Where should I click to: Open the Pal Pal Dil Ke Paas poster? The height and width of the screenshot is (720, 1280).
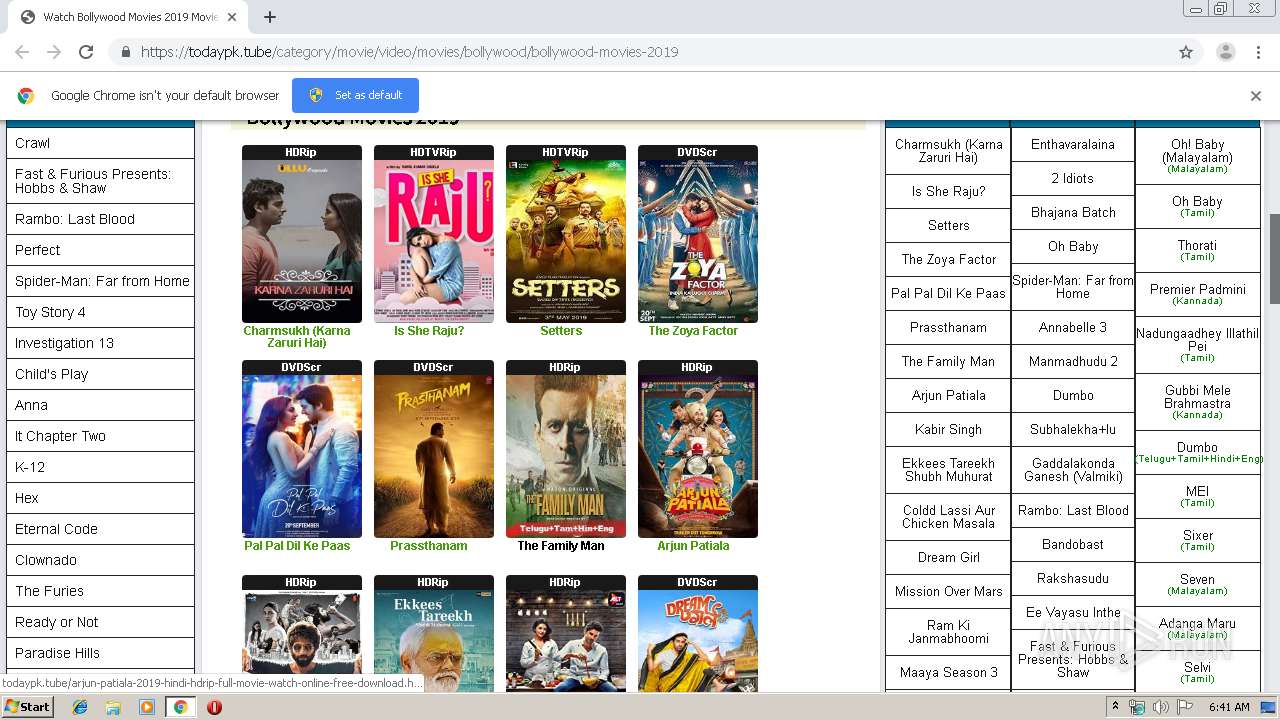(x=302, y=456)
